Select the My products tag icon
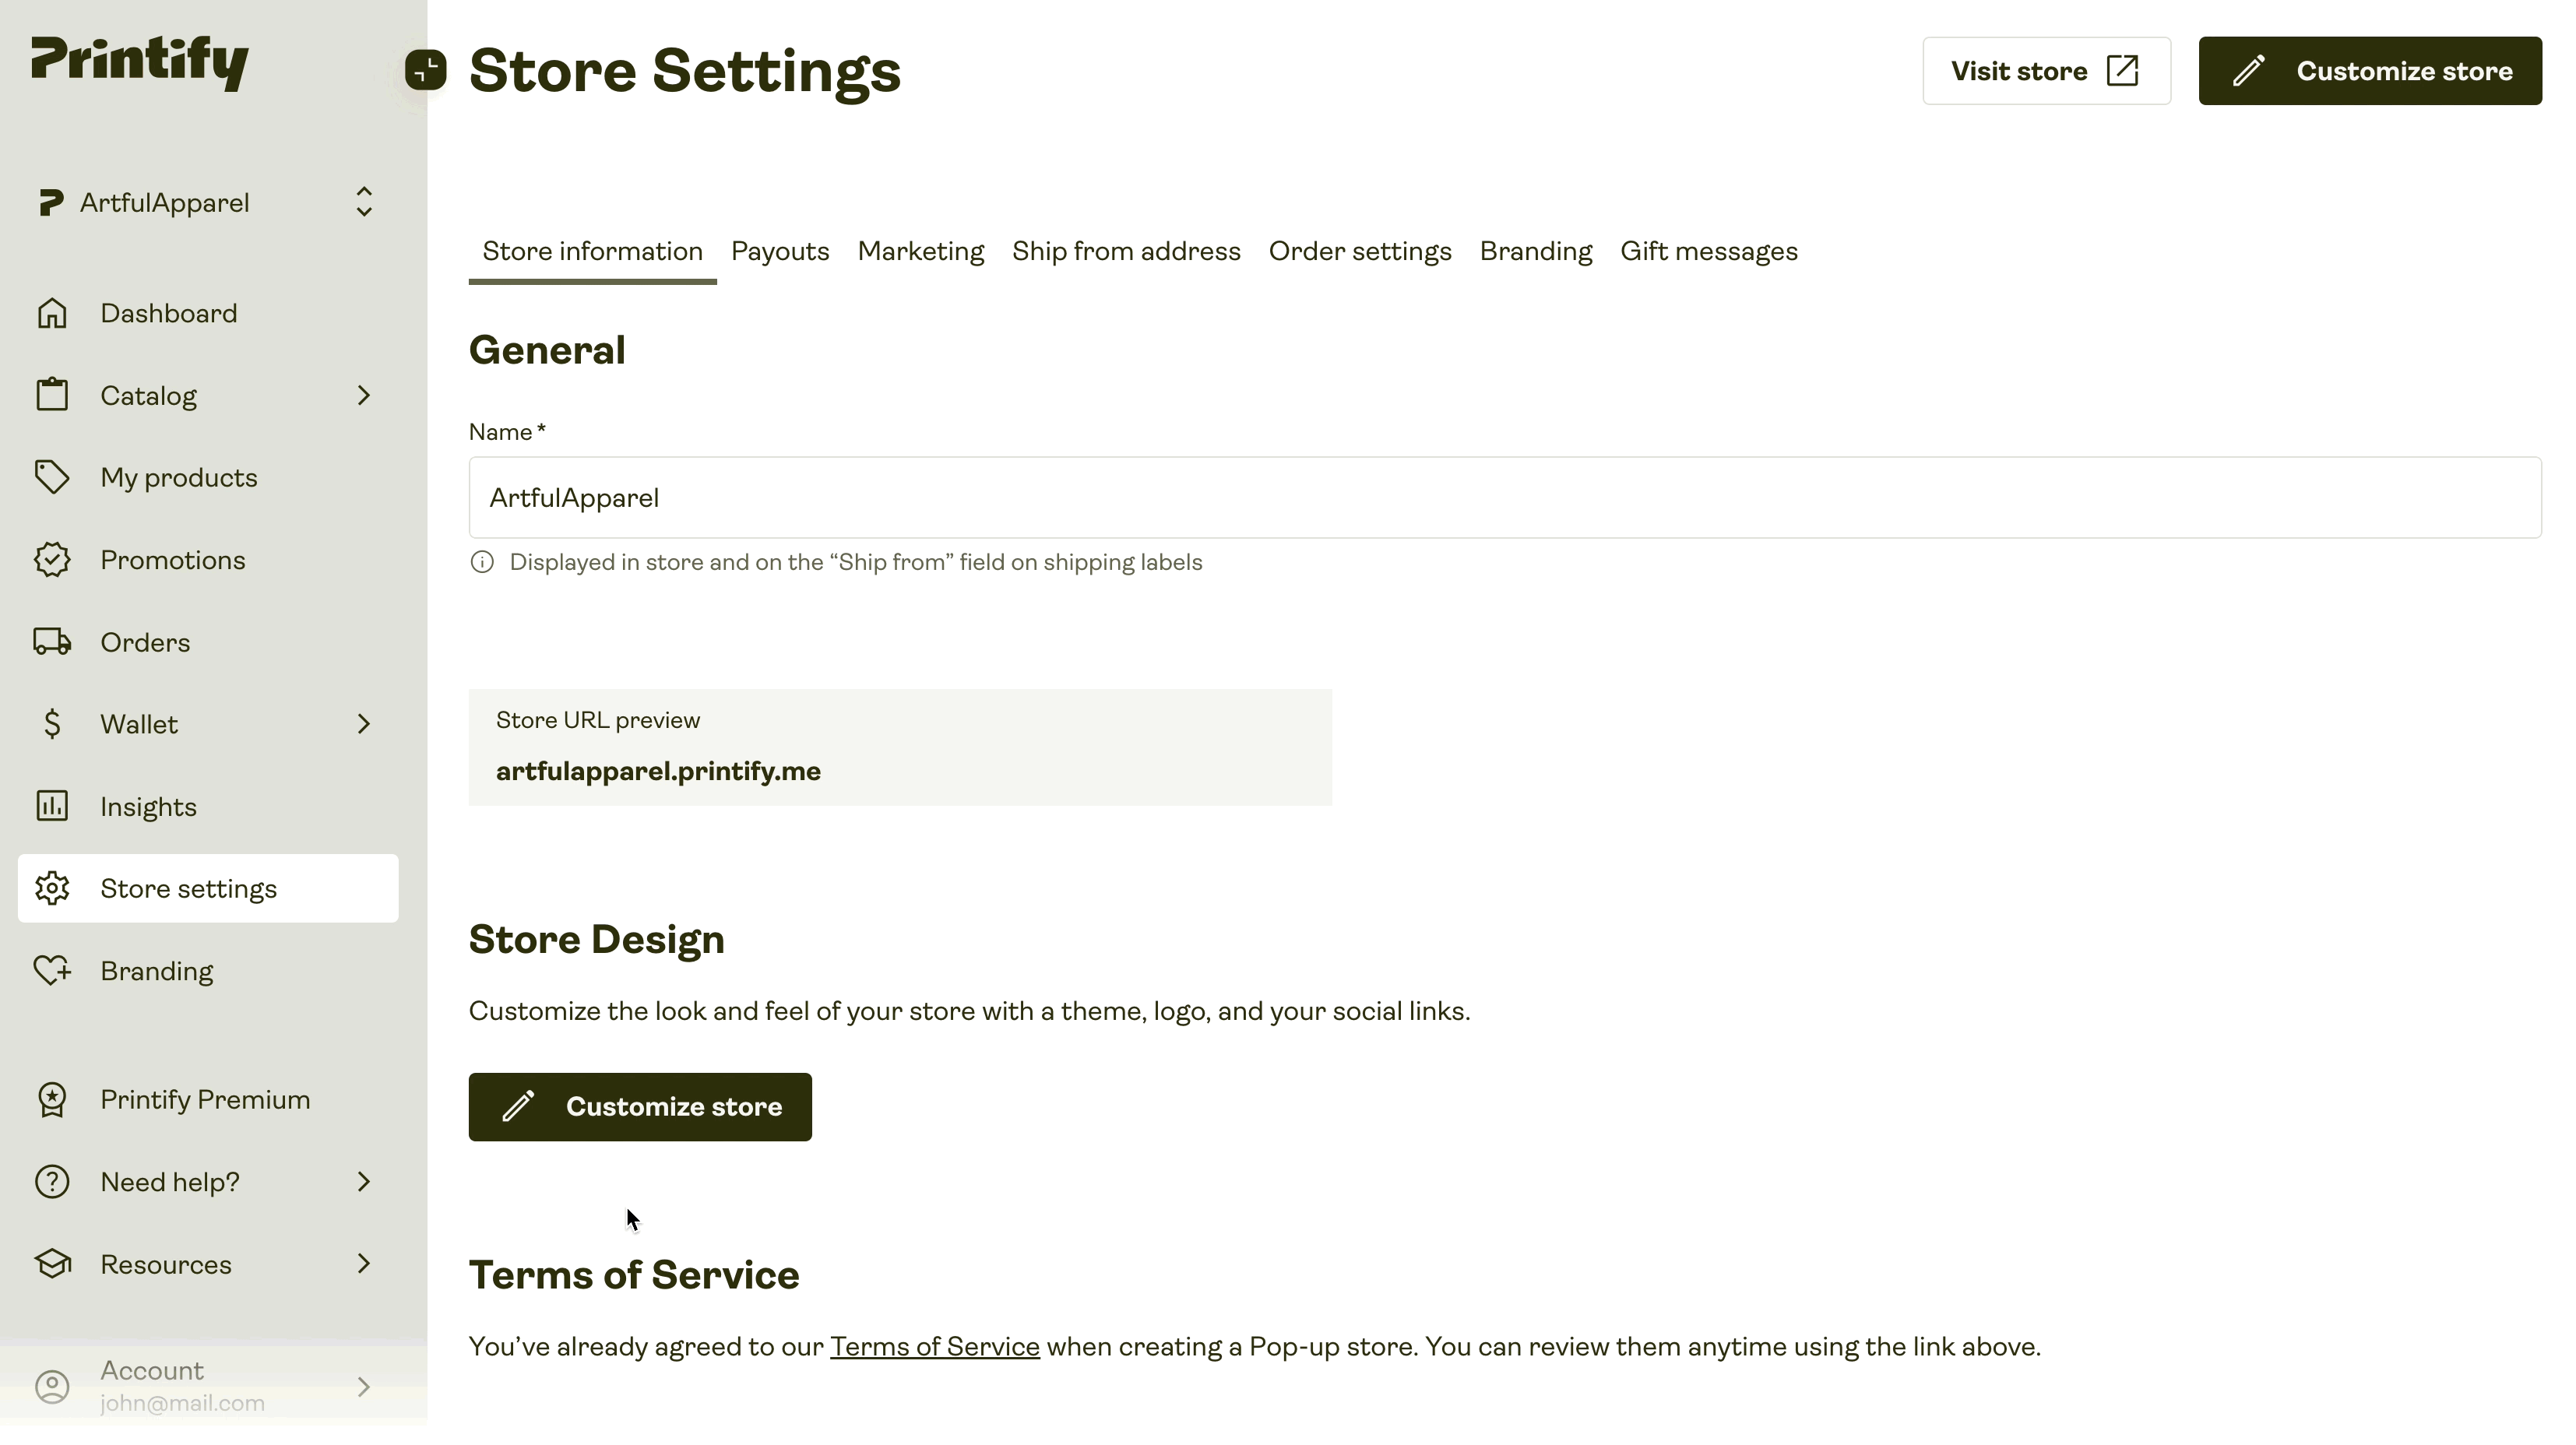Viewport: 2576px width, 1445px height. 52,477
